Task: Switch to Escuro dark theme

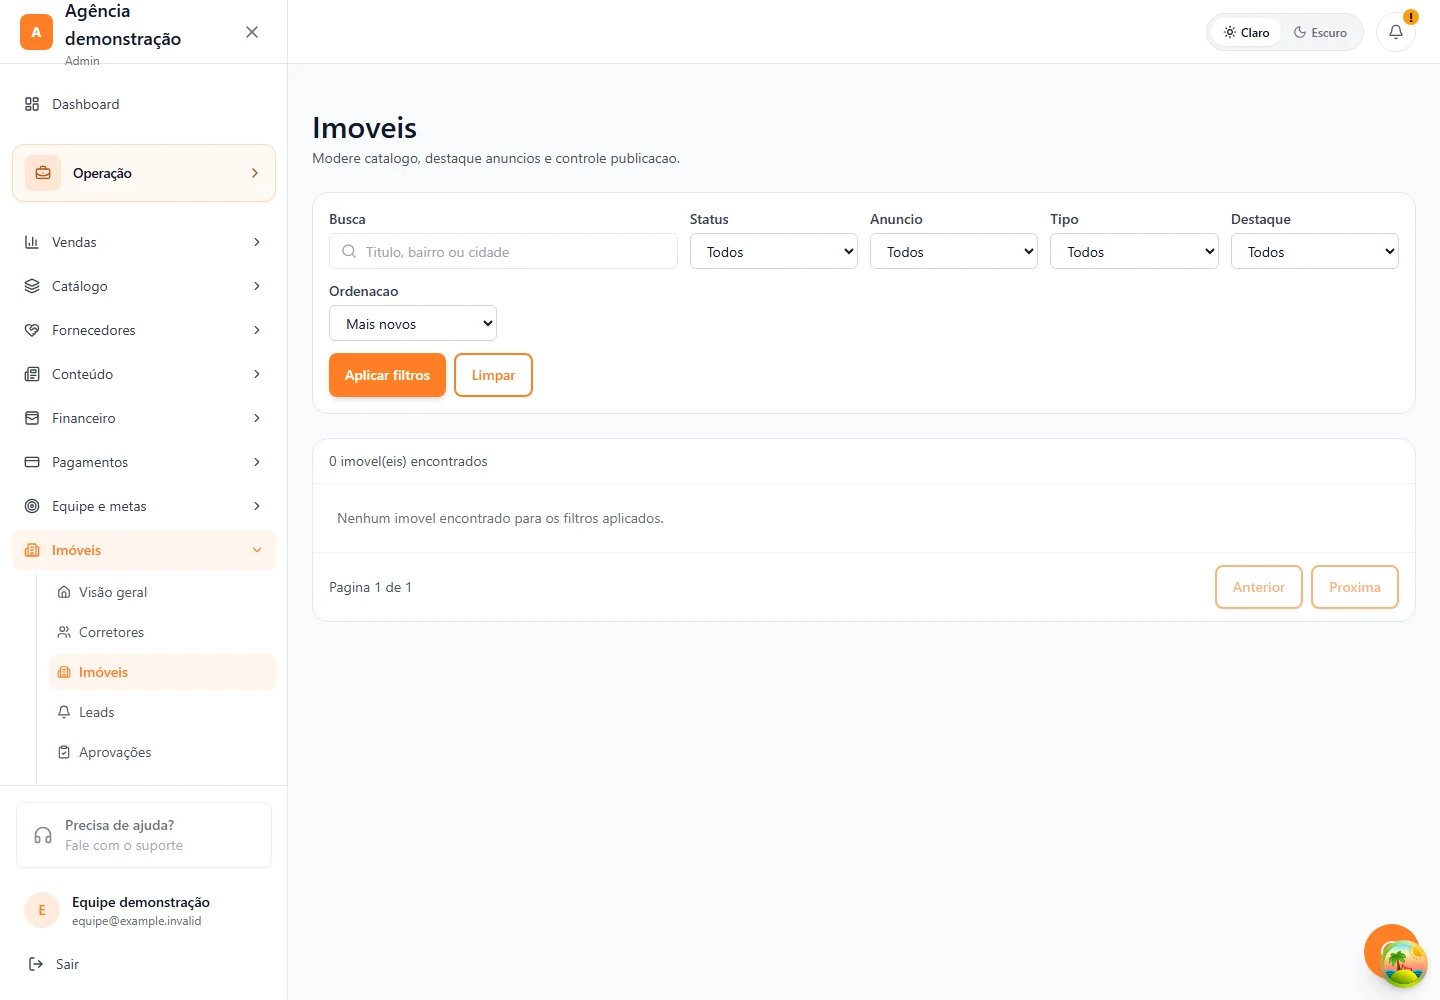Action: click(x=1320, y=32)
